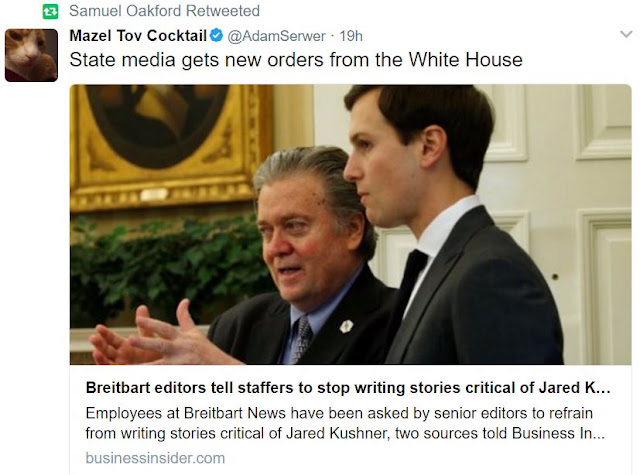The width and height of the screenshot is (640, 475).
Task: Open the 19h timestamp permalink
Action: [351, 36]
